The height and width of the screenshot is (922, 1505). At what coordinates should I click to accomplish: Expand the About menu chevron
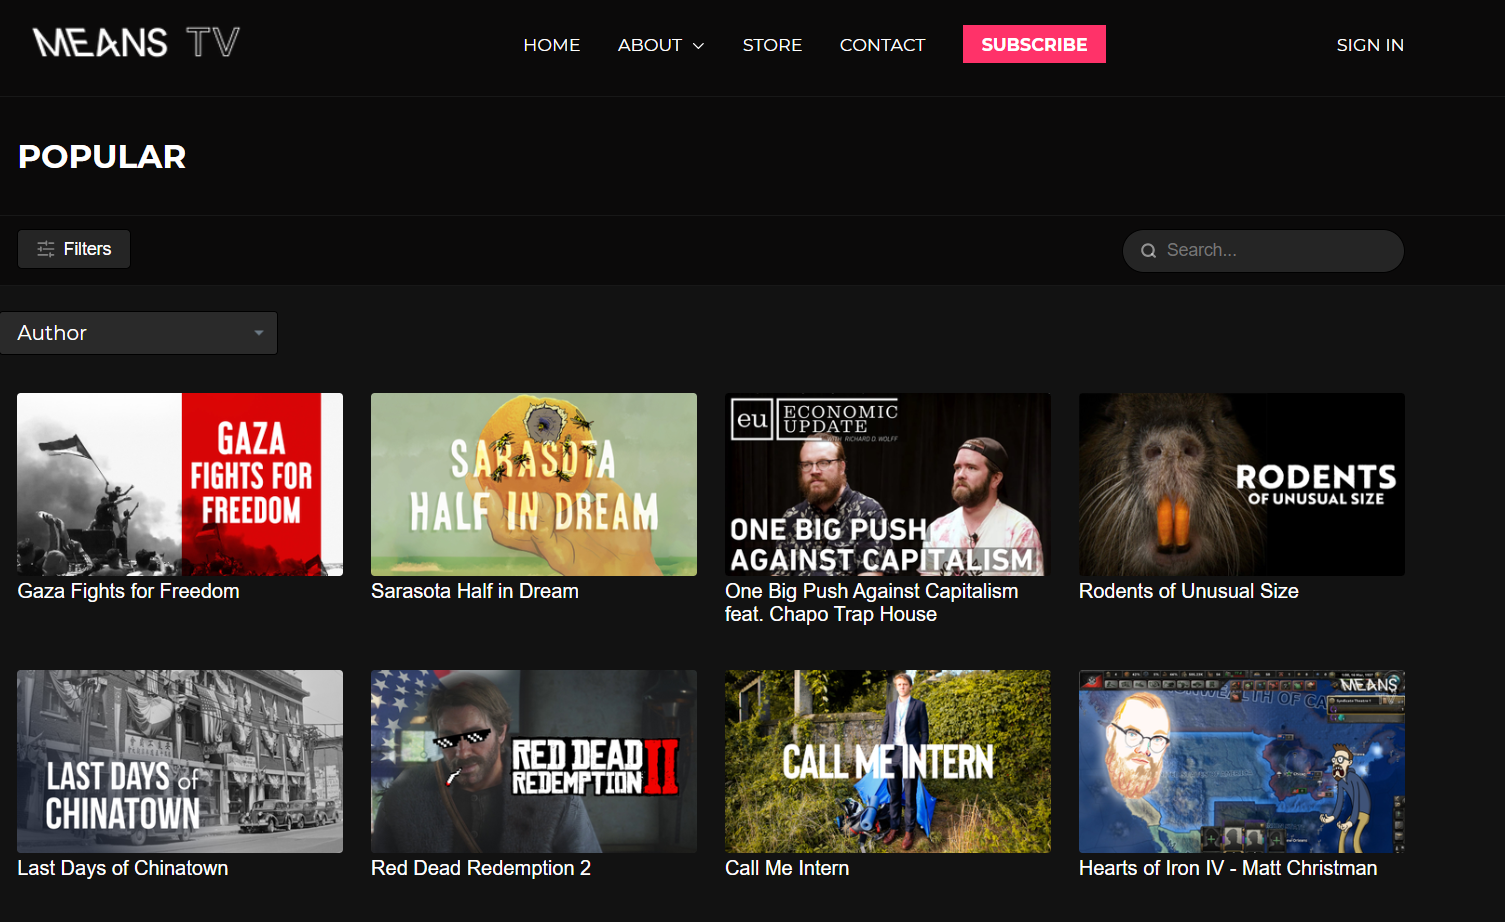698,46
